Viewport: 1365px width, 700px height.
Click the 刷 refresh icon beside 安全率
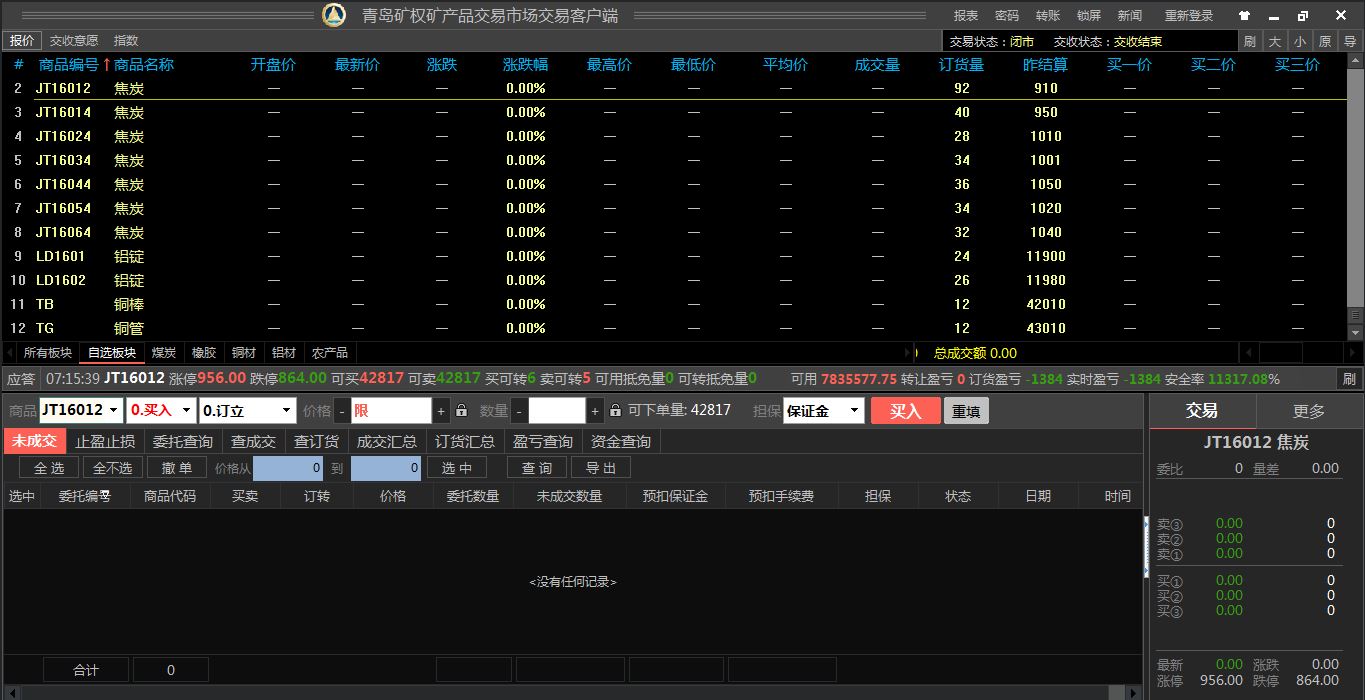pyautogui.click(x=1349, y=379)
